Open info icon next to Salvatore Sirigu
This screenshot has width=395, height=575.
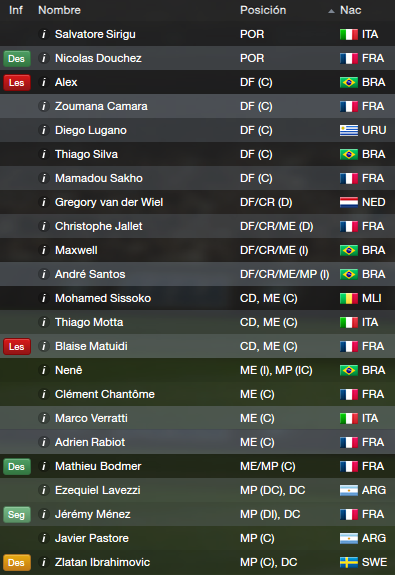tap(44, 34)
